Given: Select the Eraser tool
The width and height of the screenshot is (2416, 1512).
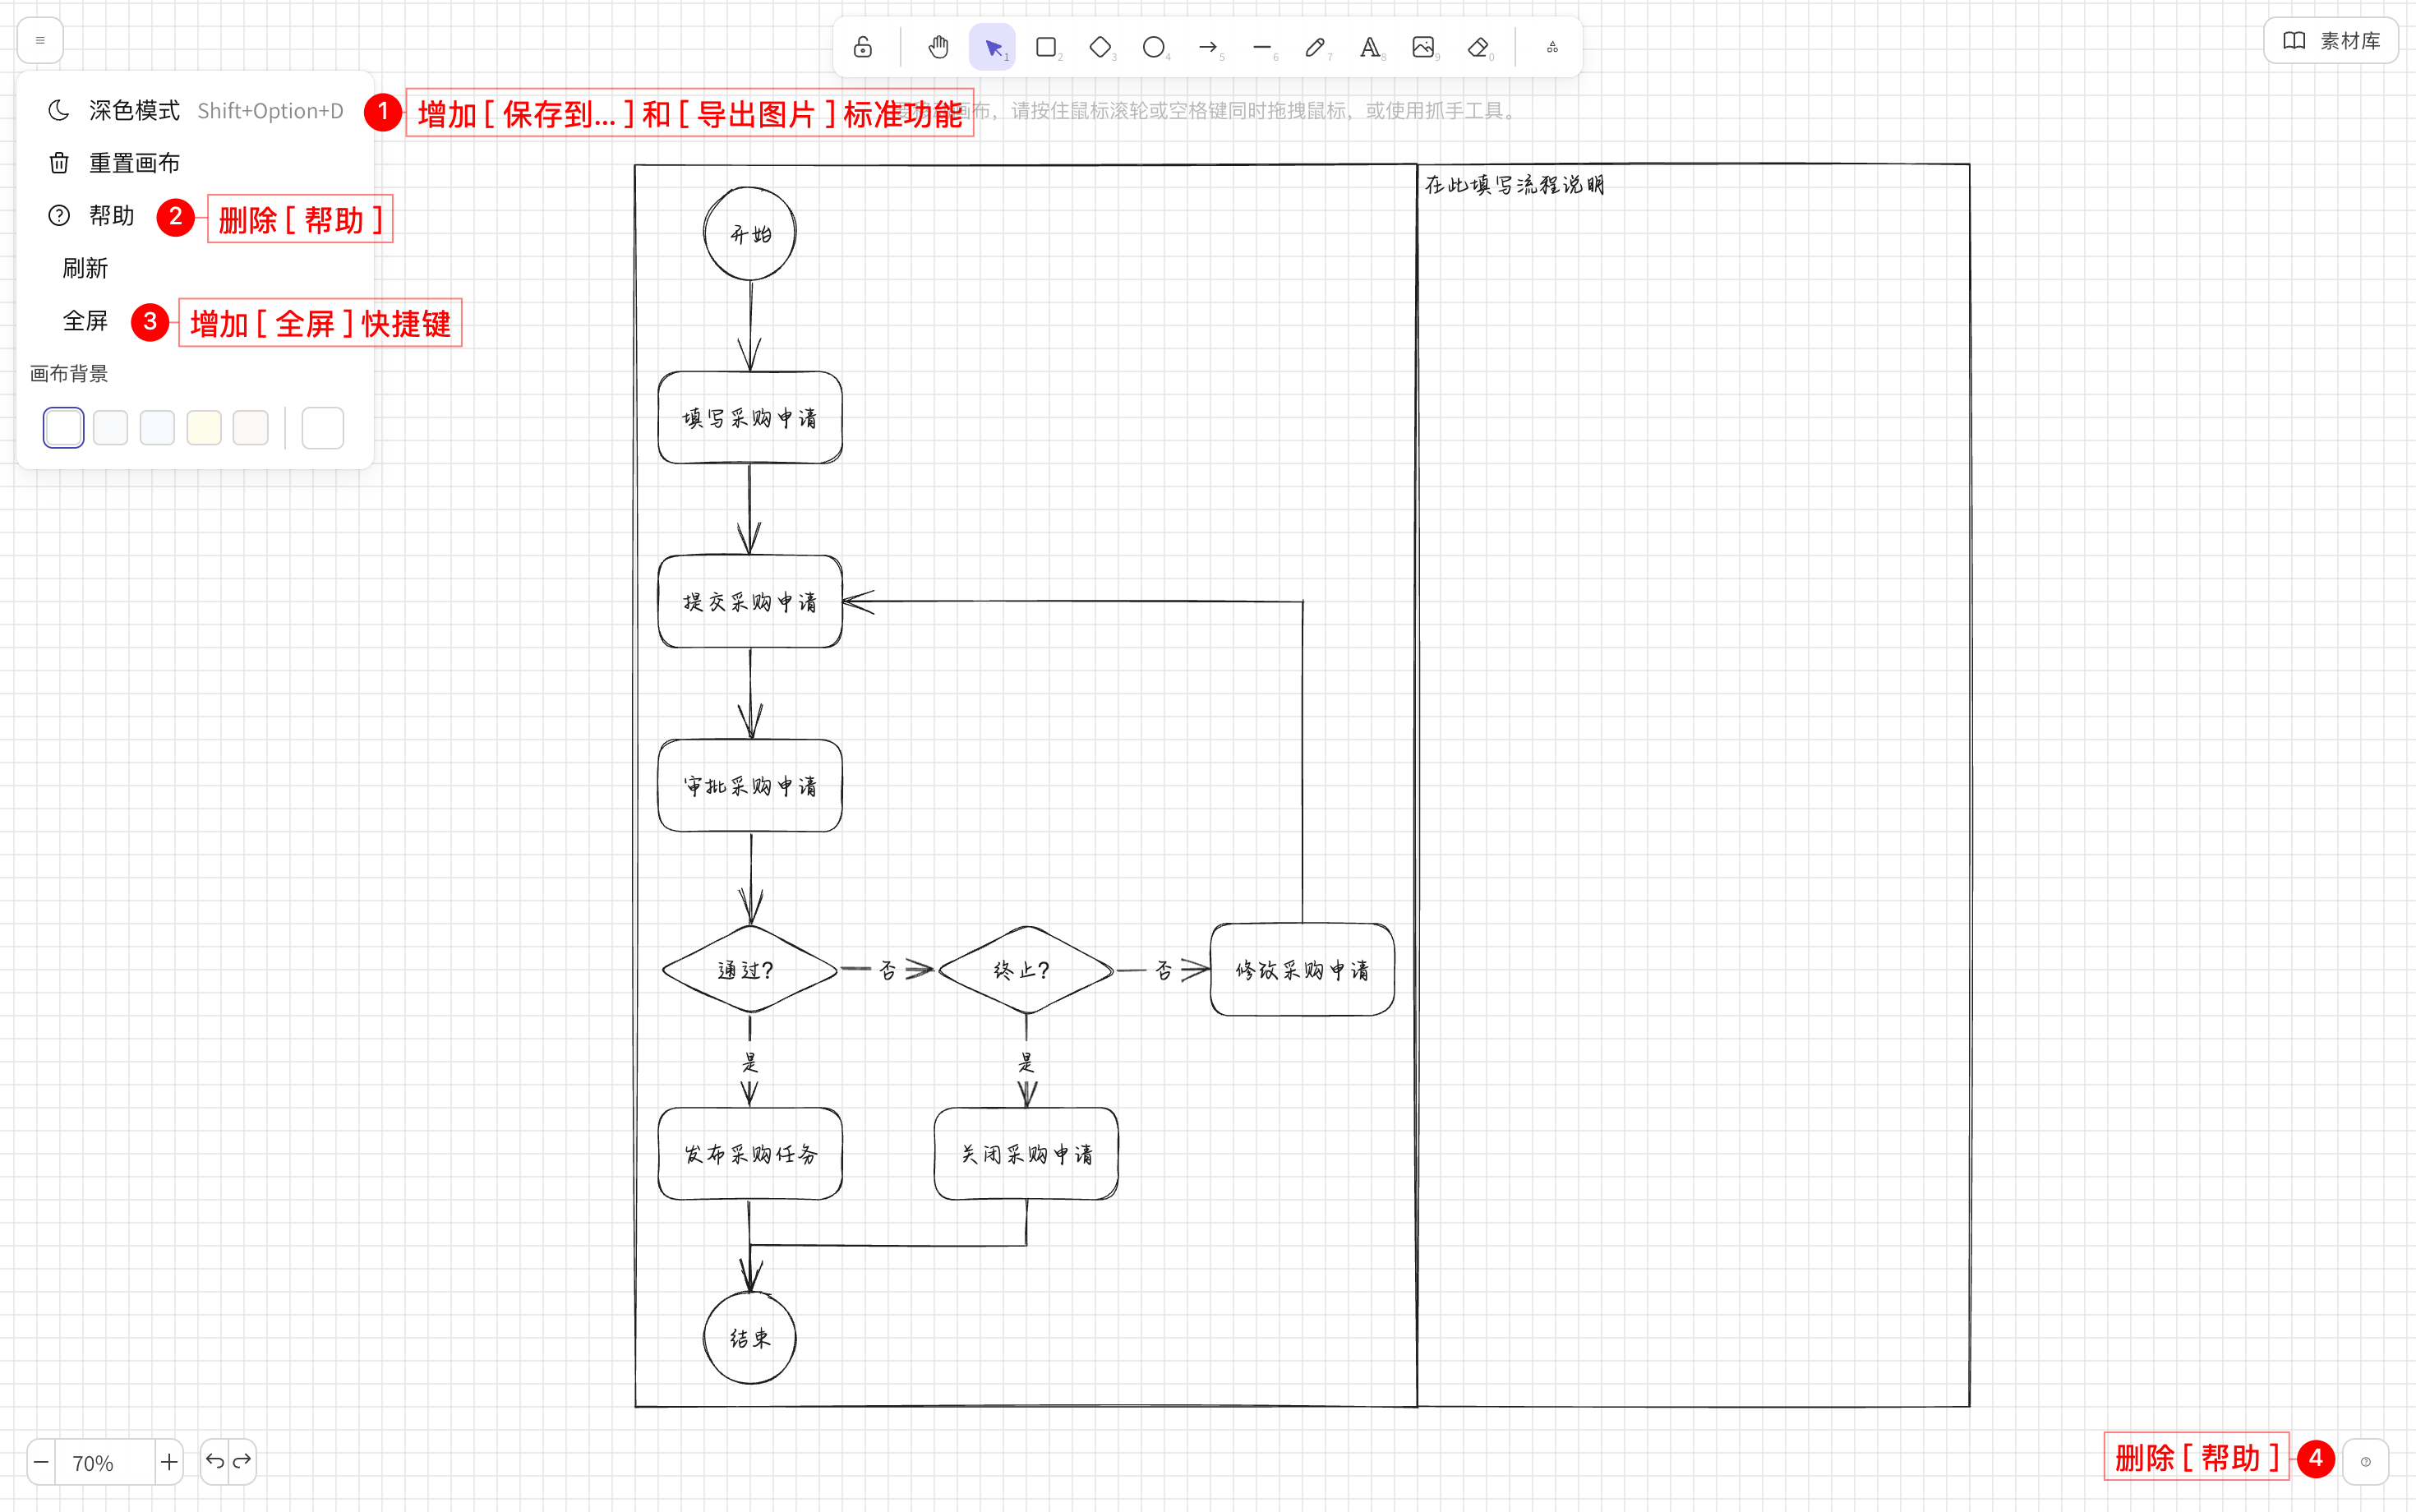Looking at the screenshot, I should (1477, 47).
